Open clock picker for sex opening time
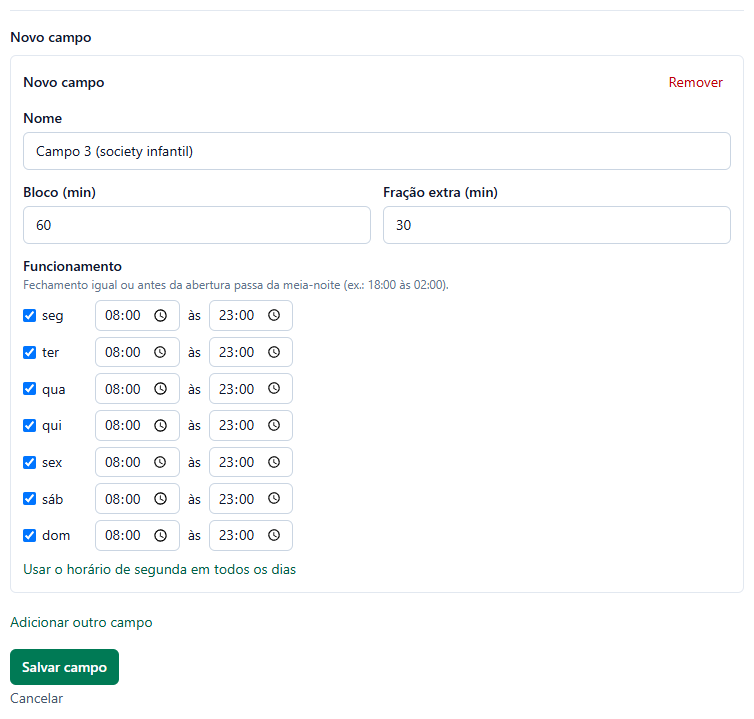 pos(160,463)
